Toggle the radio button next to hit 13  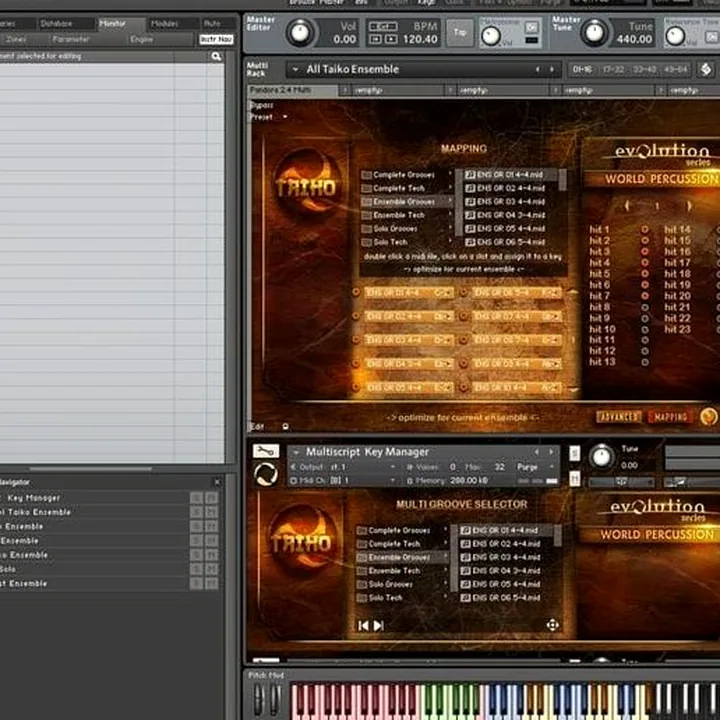(x=645, y=362)
